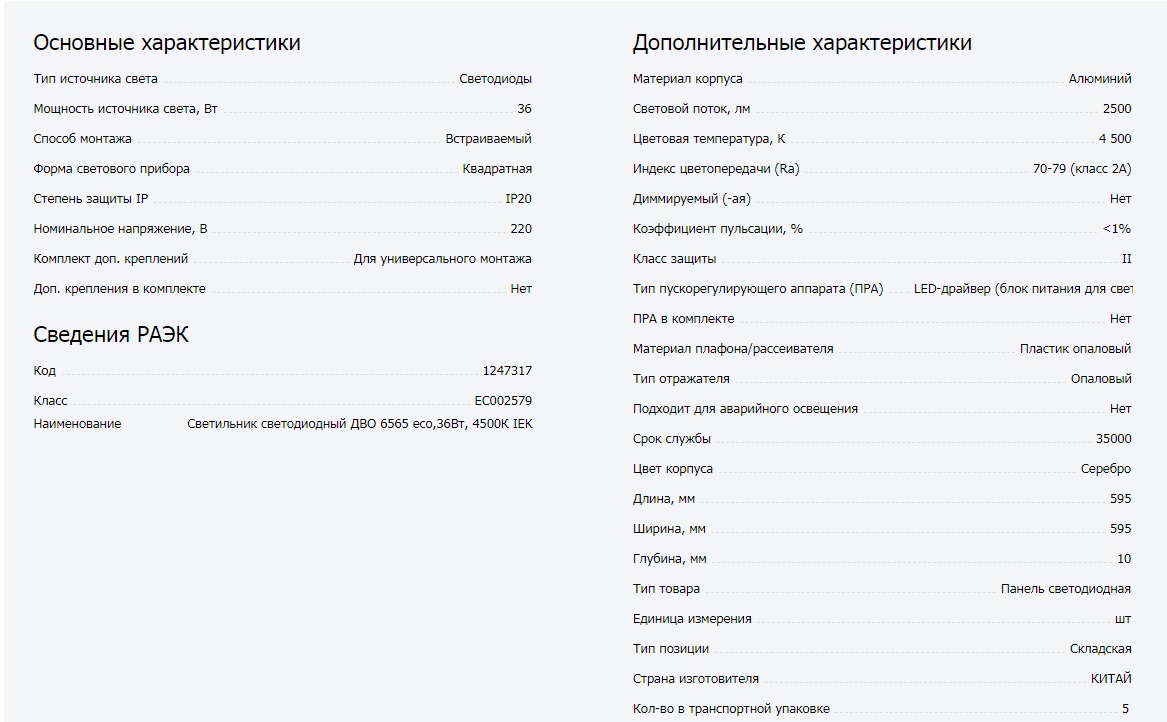Click the color temperature value 4 500
The image size is (1167, 722).
pyautogui.click(x=1114, y=138)
